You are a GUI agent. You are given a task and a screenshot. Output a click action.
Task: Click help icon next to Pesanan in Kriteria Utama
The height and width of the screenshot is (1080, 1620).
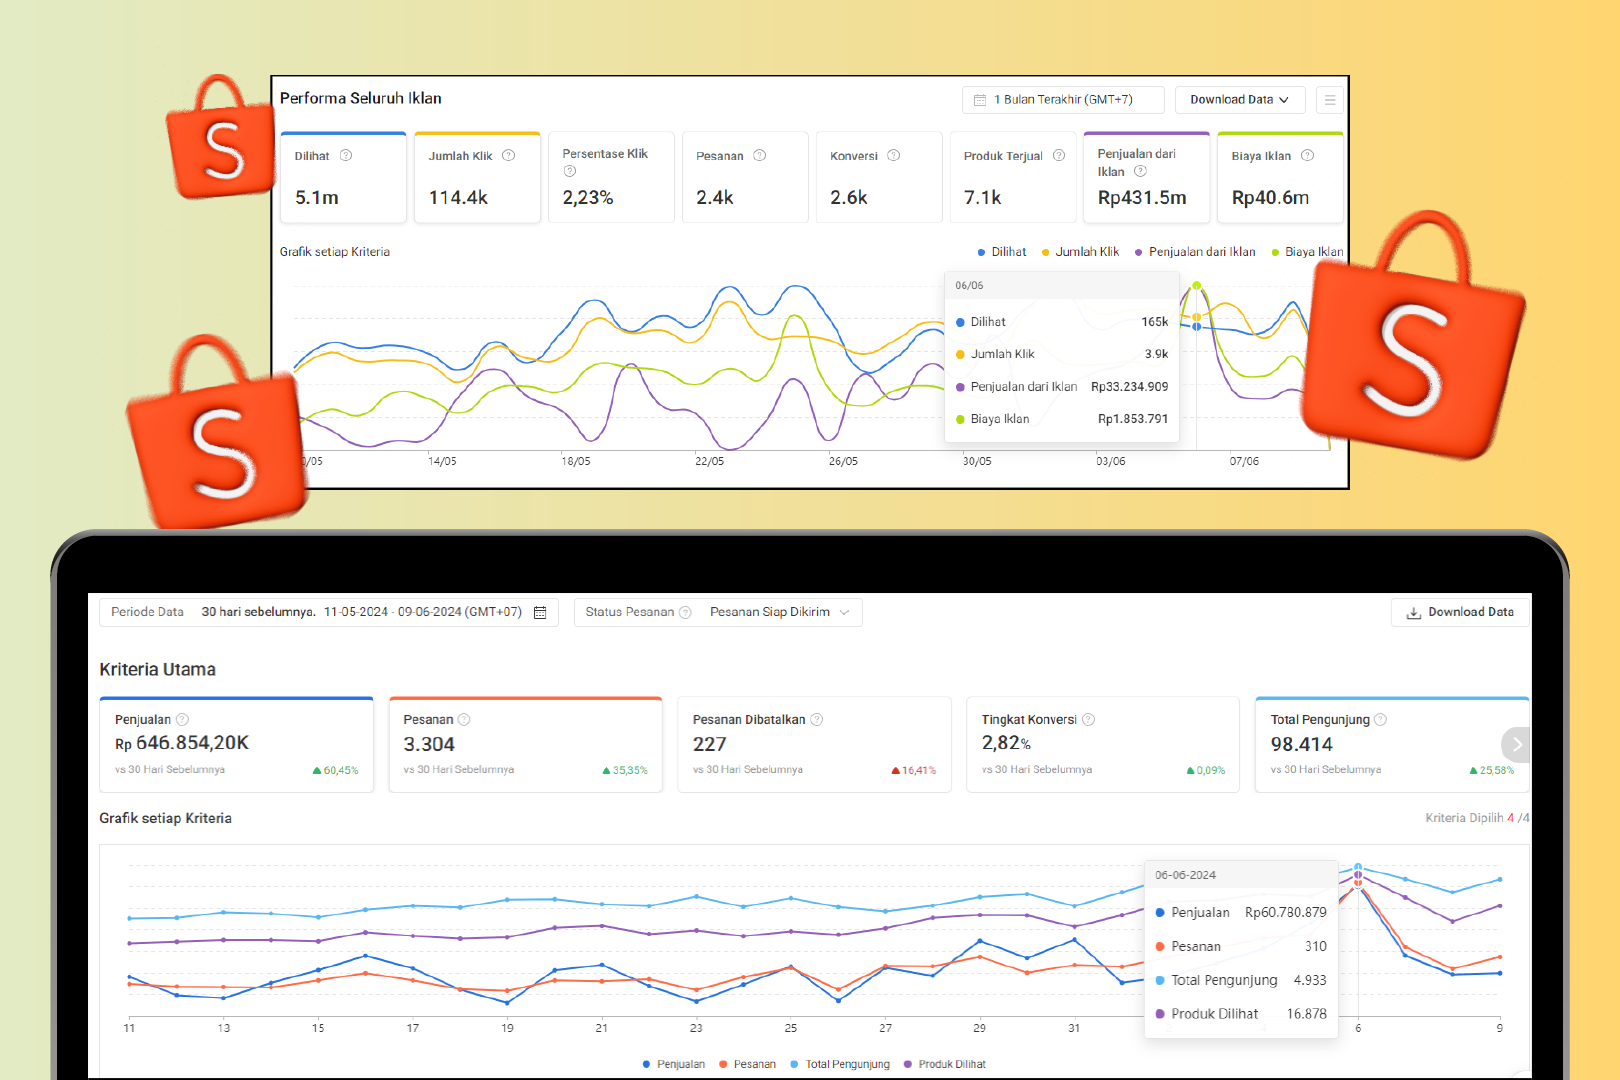pos(464,719)
